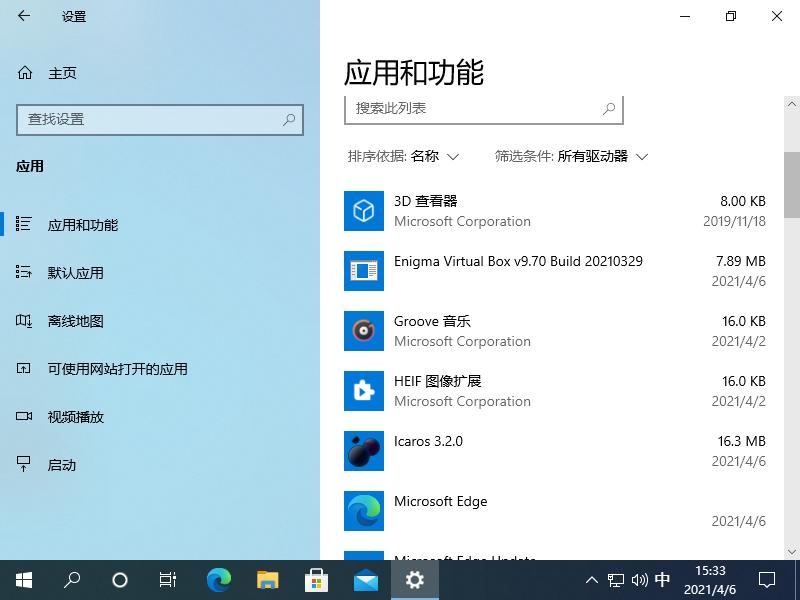Select the 3D 查看器 entry name
Viewport: 800px width, 600px height.
tap(426, 201)
